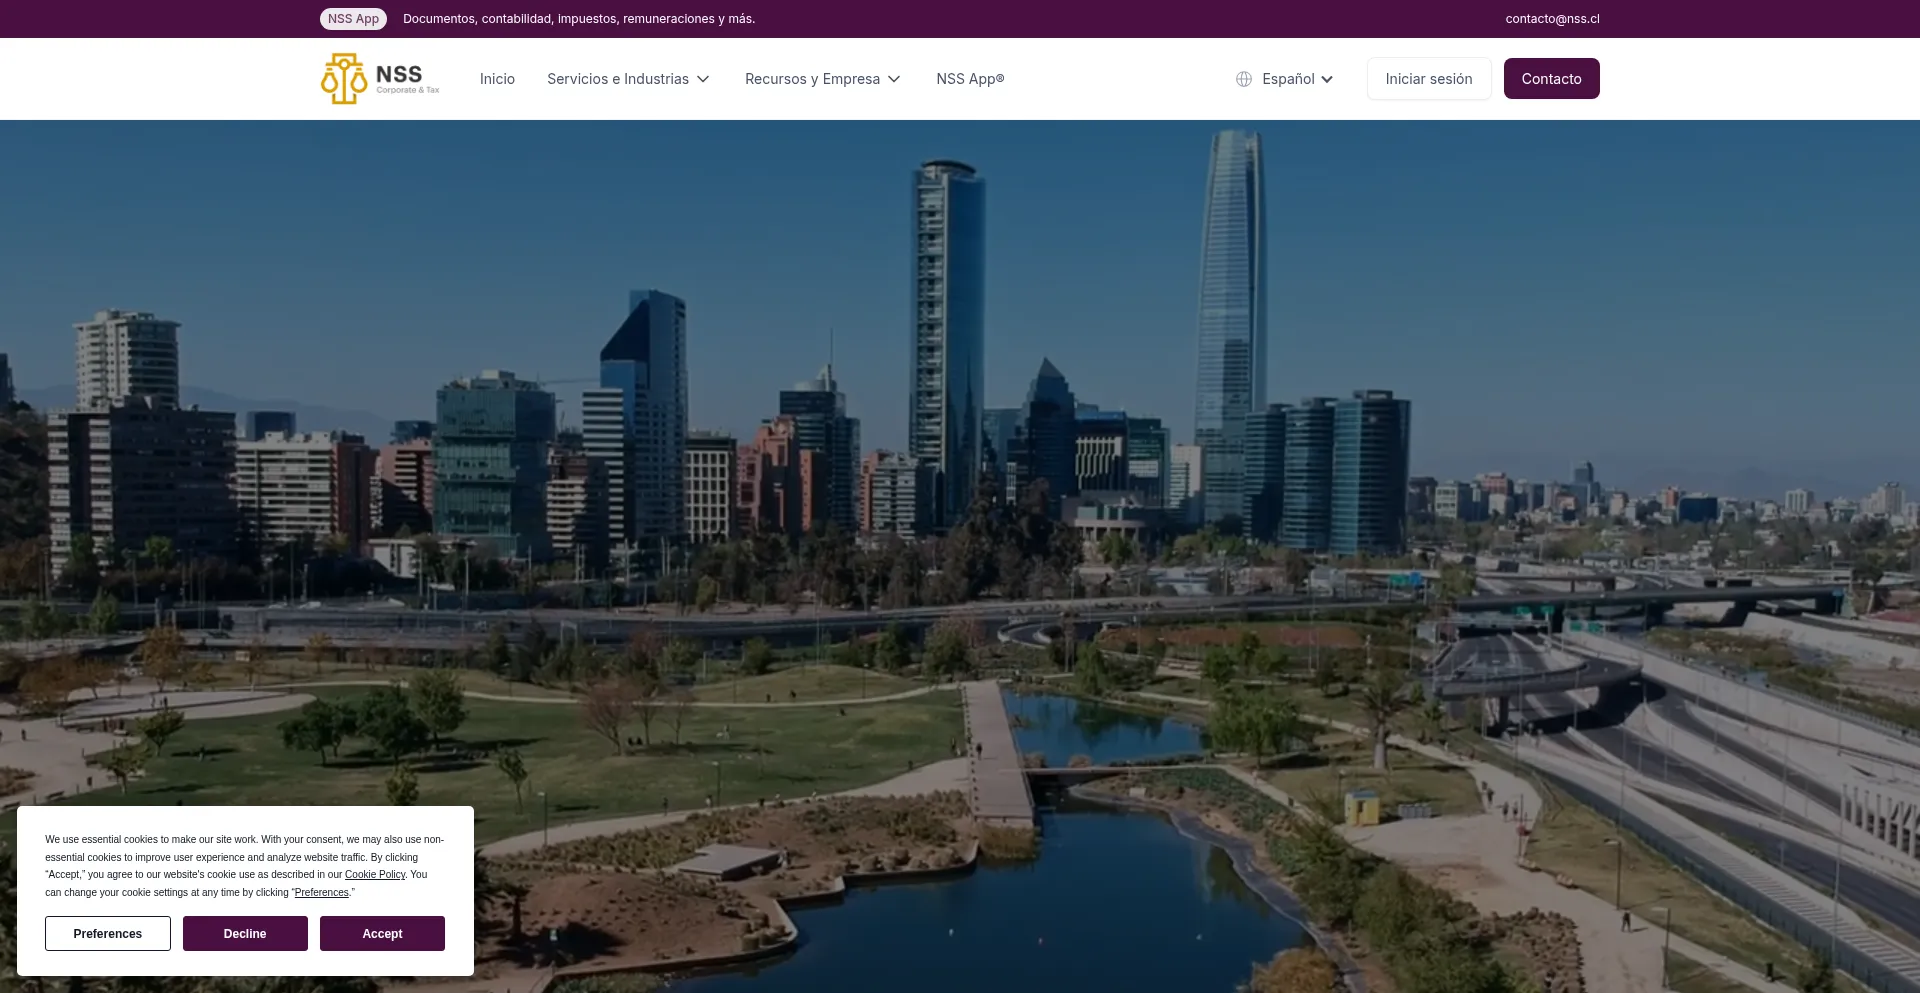The height and width of the screenshot is (993, 1920).
Task: Accept cookies in the consent banner
Action: [x=382, y=933]
